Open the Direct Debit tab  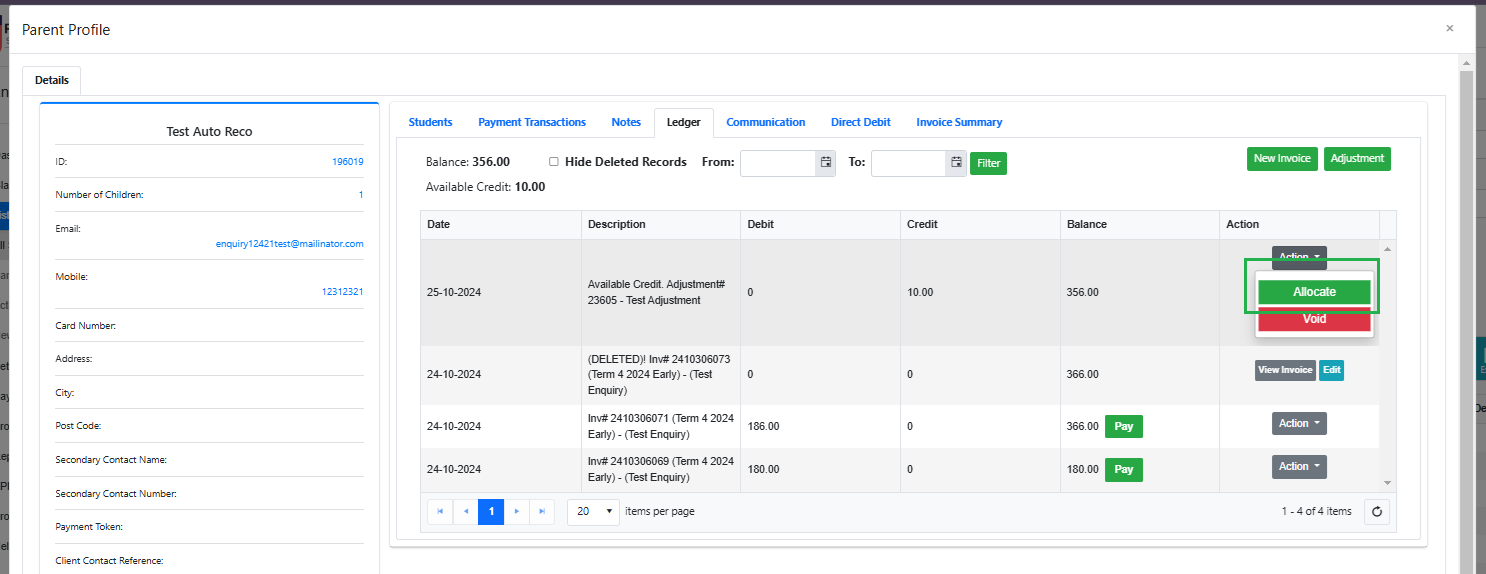point(861,122)
